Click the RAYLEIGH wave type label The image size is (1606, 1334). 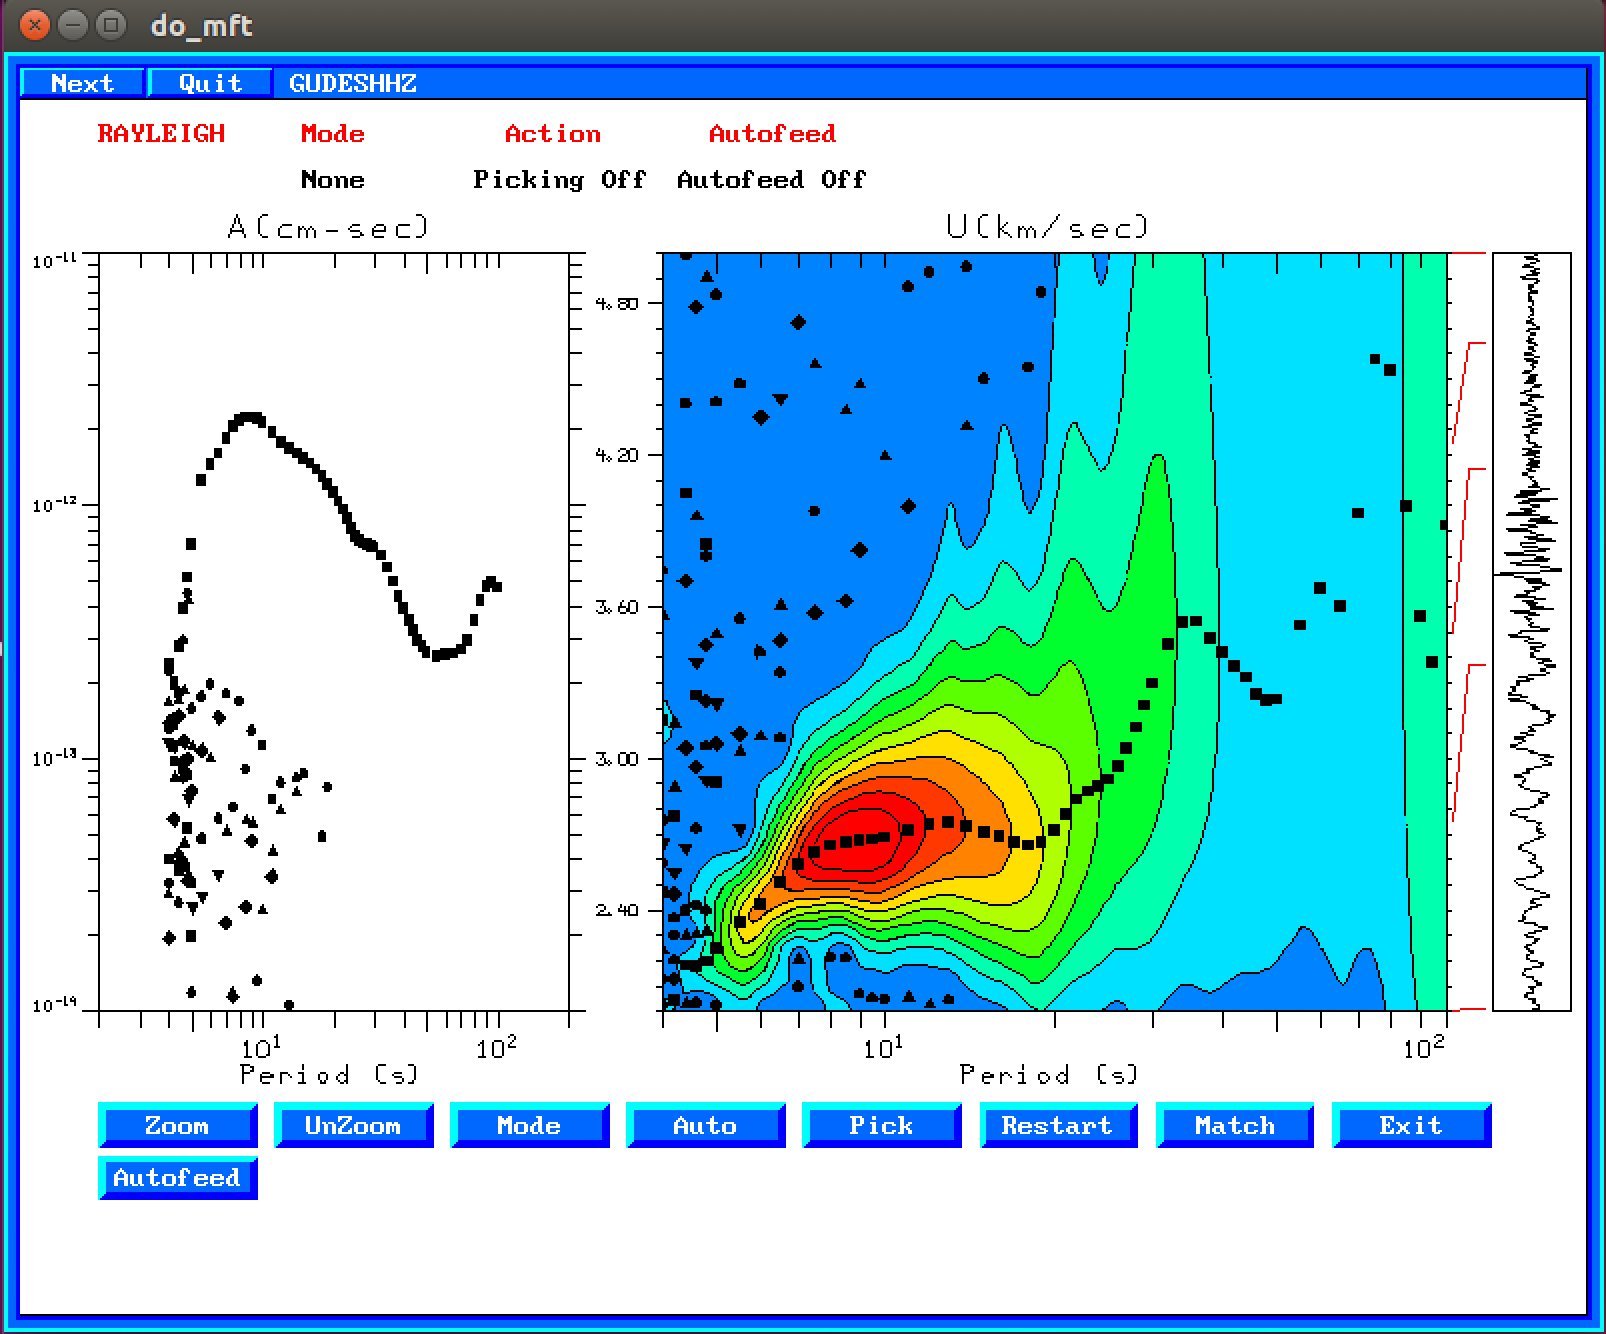point(161,133)
